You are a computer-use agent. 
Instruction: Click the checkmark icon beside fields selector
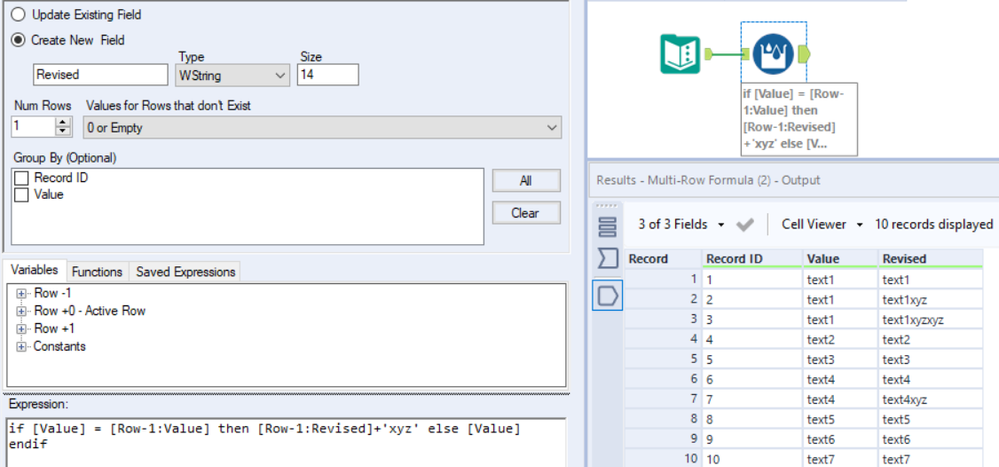click(744, 225)
